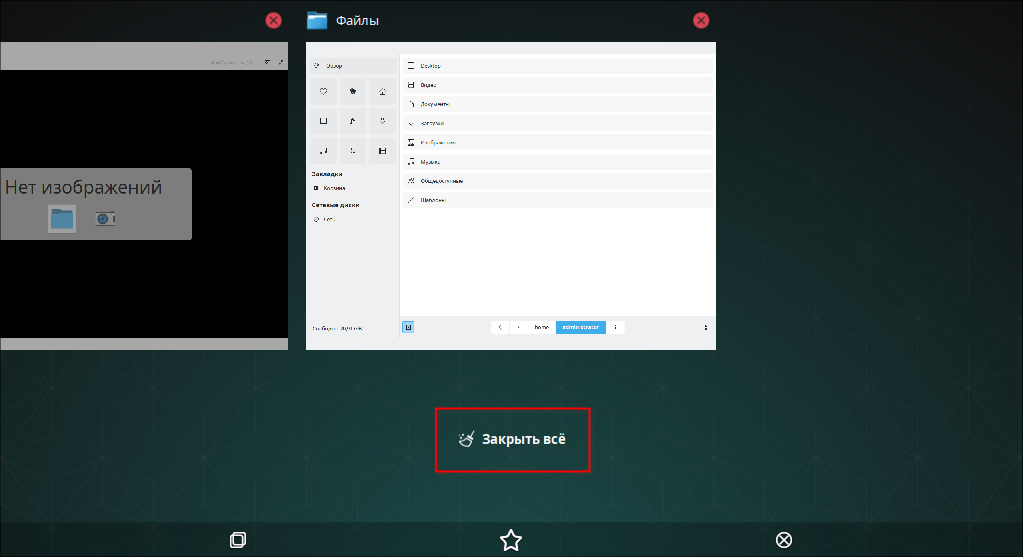Screen dimensions: 1023x557
Task: Click the star favorites icon in bottom bar
Action: 511,540
